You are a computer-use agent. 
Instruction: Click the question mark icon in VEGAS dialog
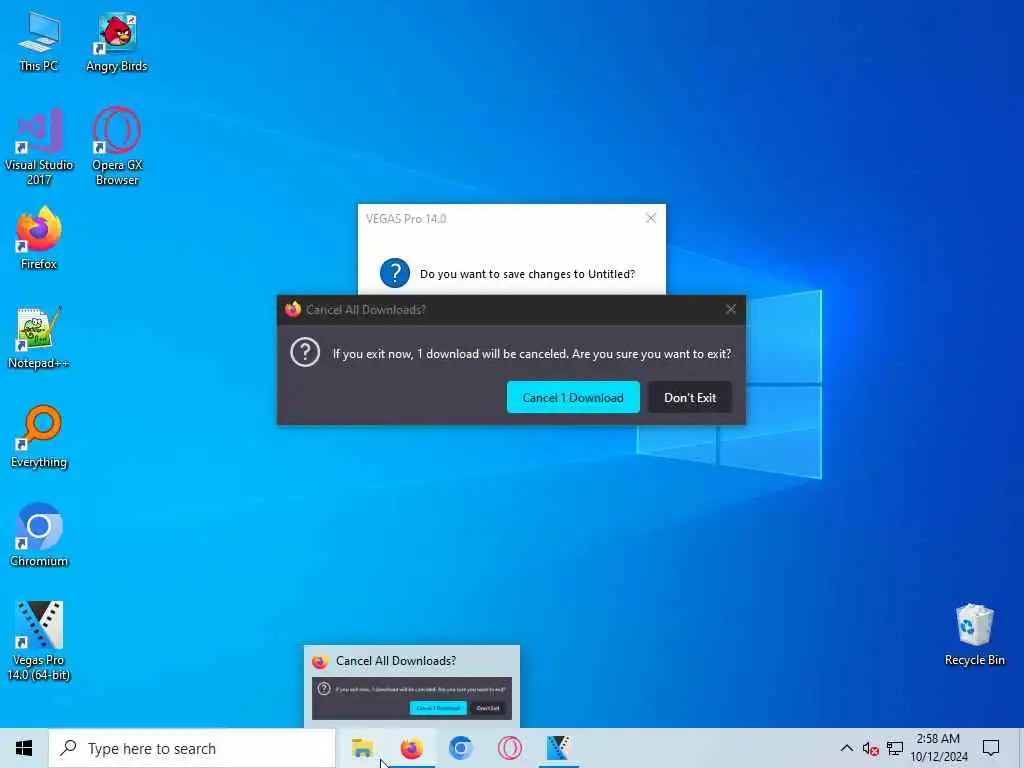coord(394,273)
